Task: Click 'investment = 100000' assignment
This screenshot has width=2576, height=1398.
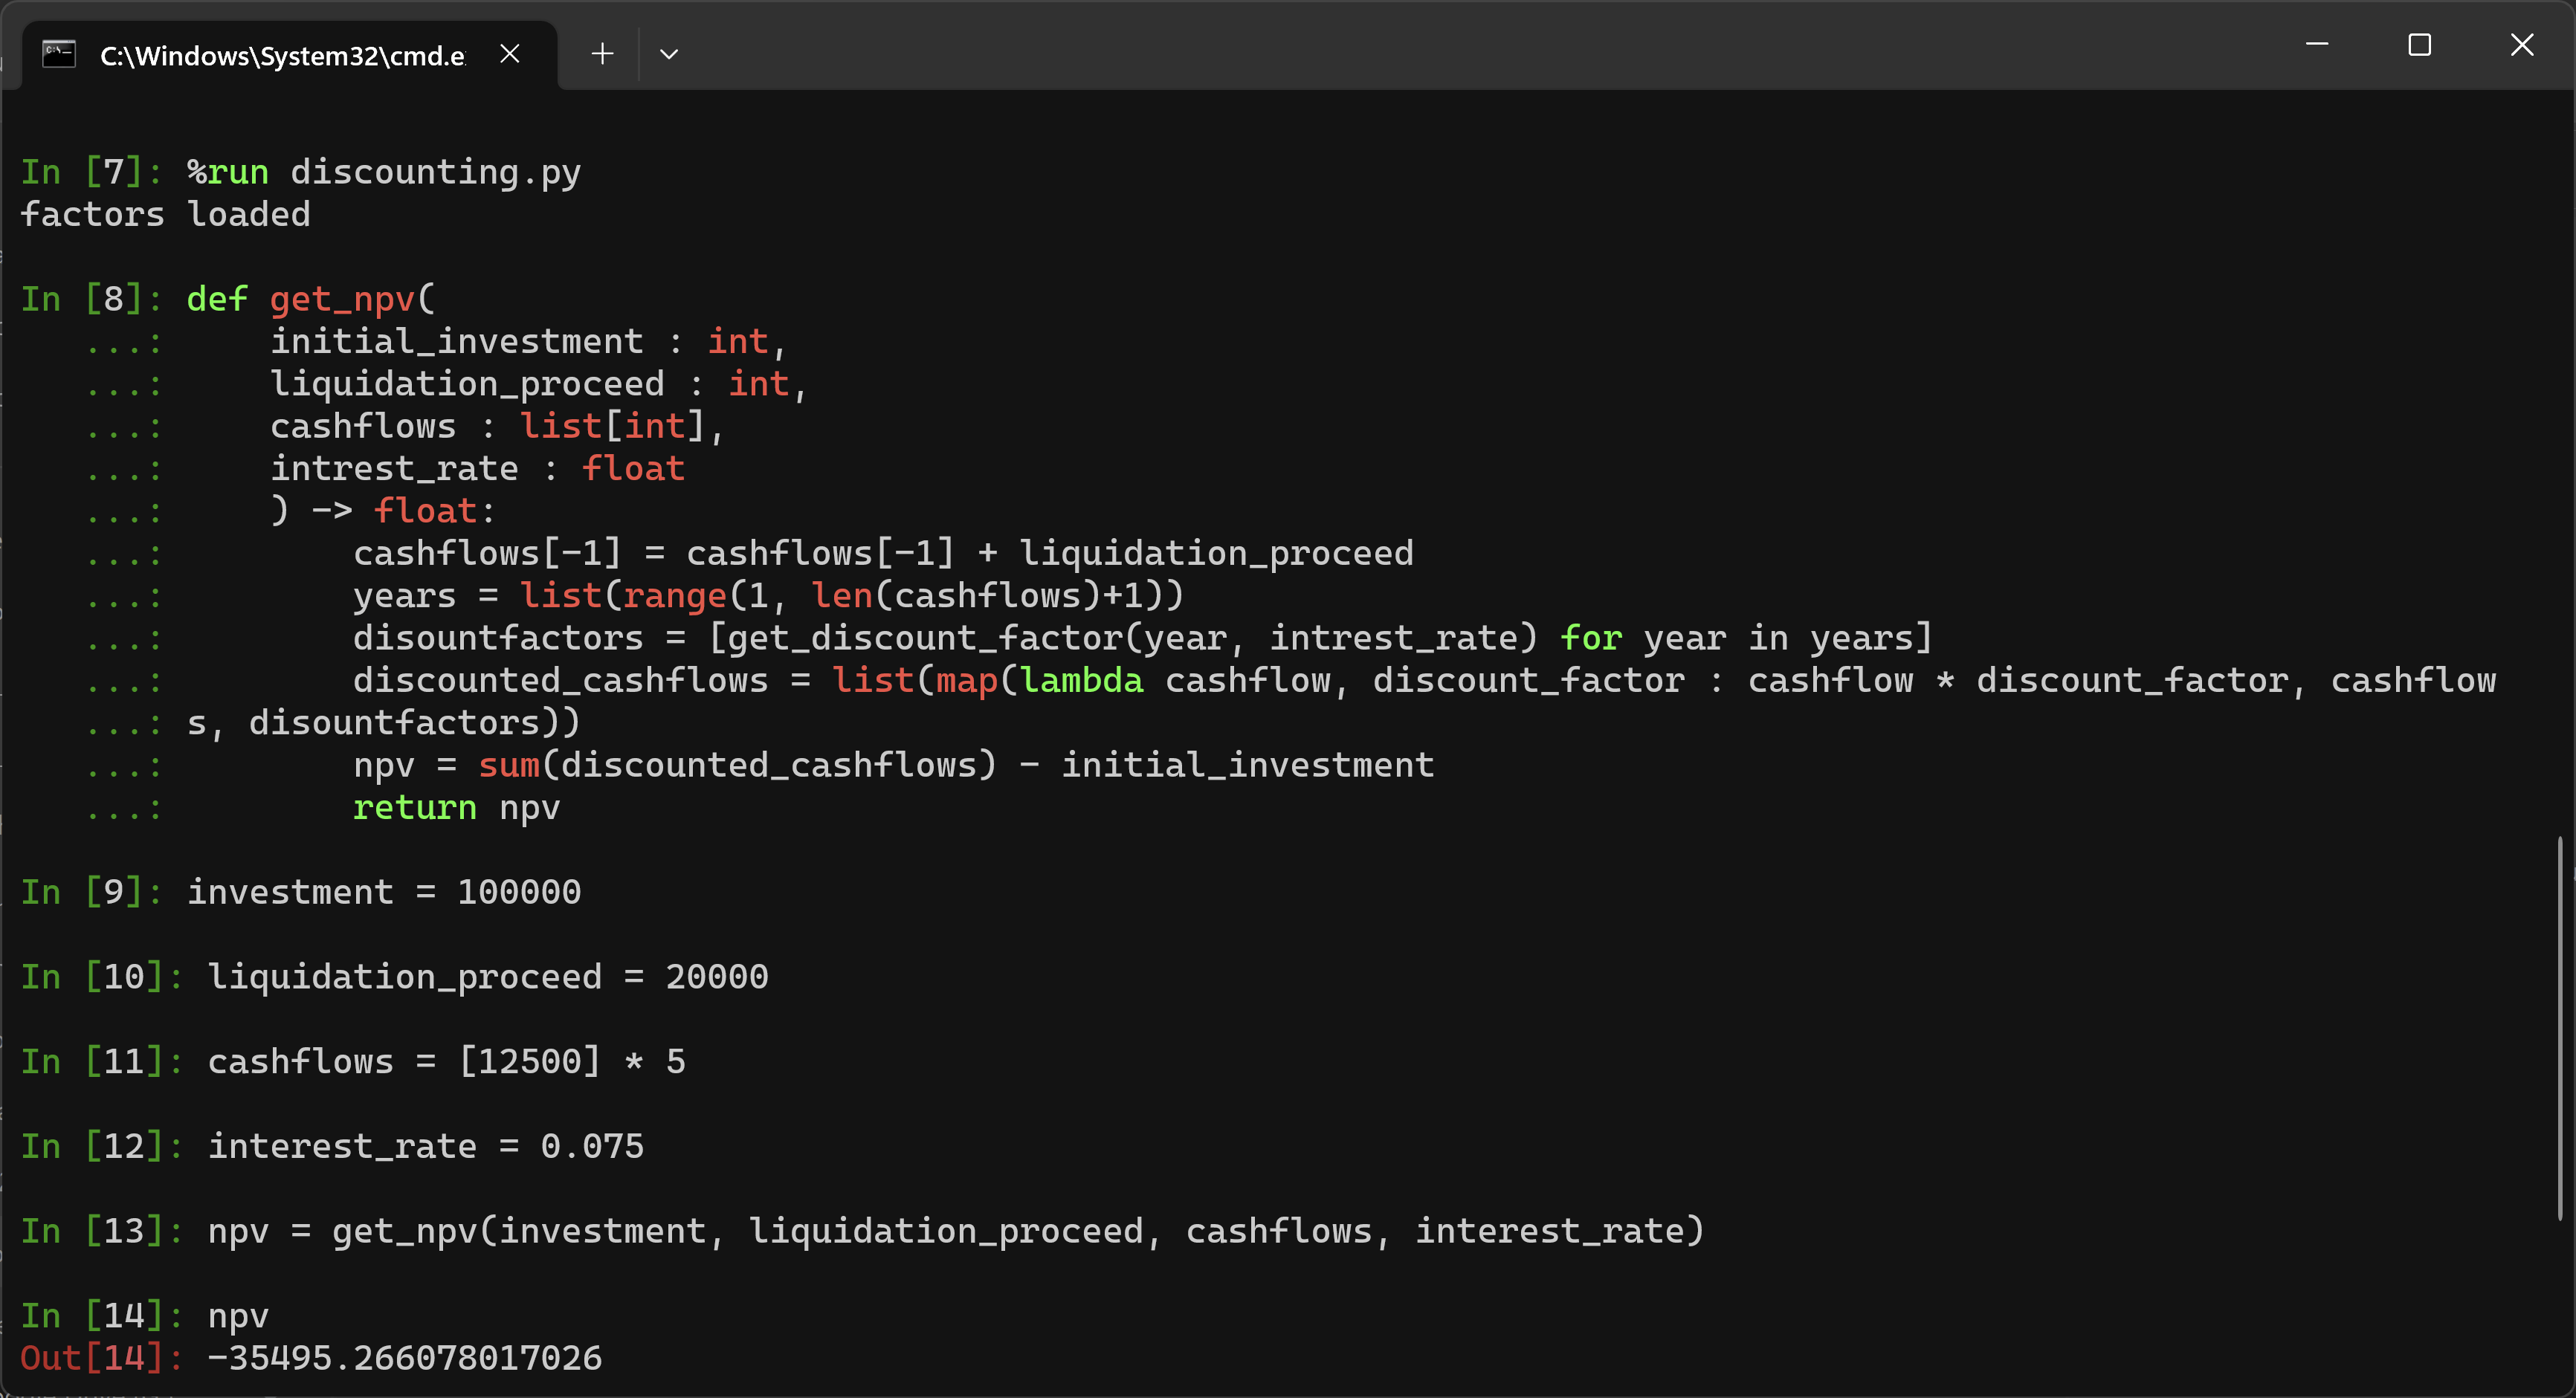Action: tap(384, 892)
